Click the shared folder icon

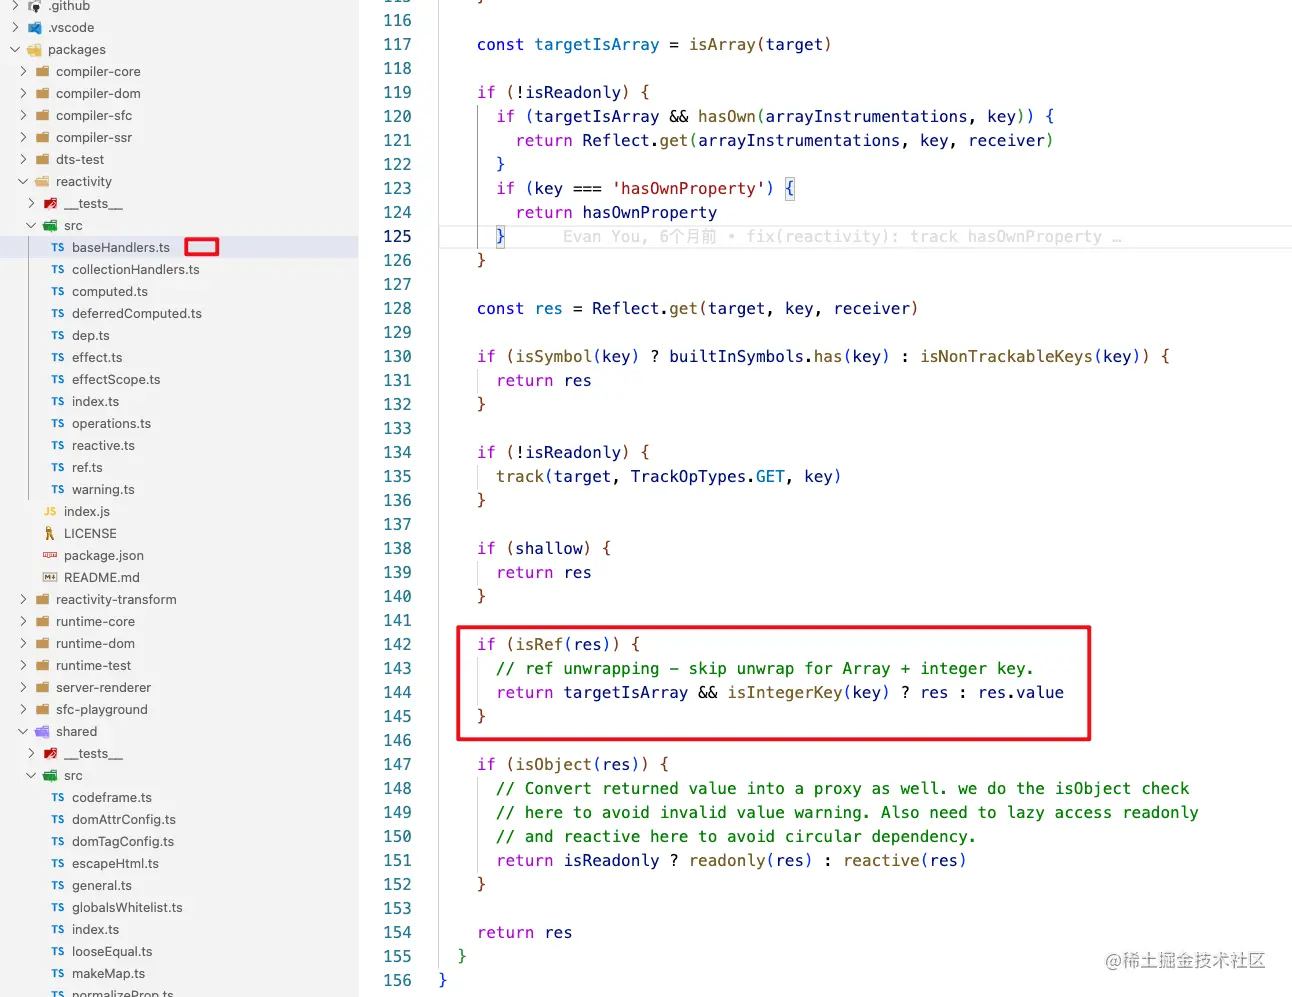tap(43, 732)
